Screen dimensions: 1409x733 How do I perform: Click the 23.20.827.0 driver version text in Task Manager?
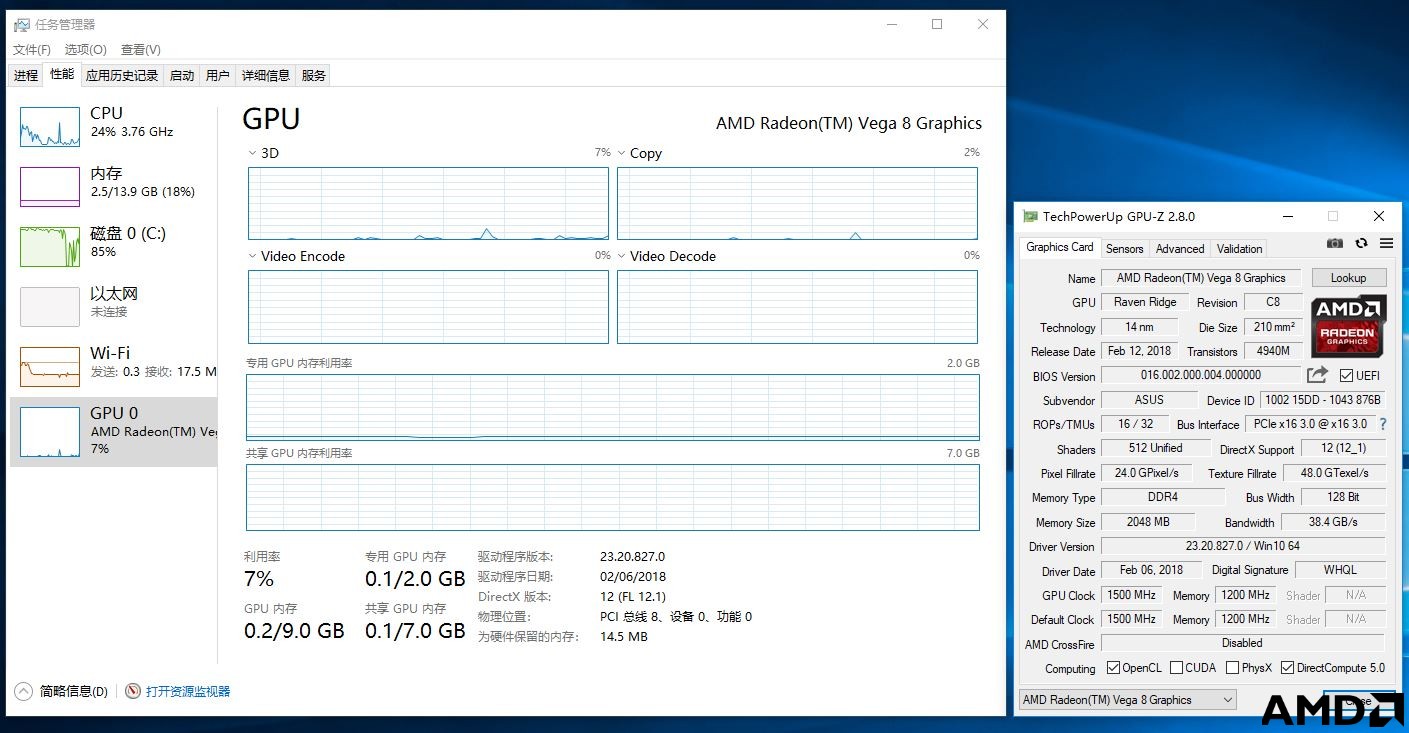632,557
